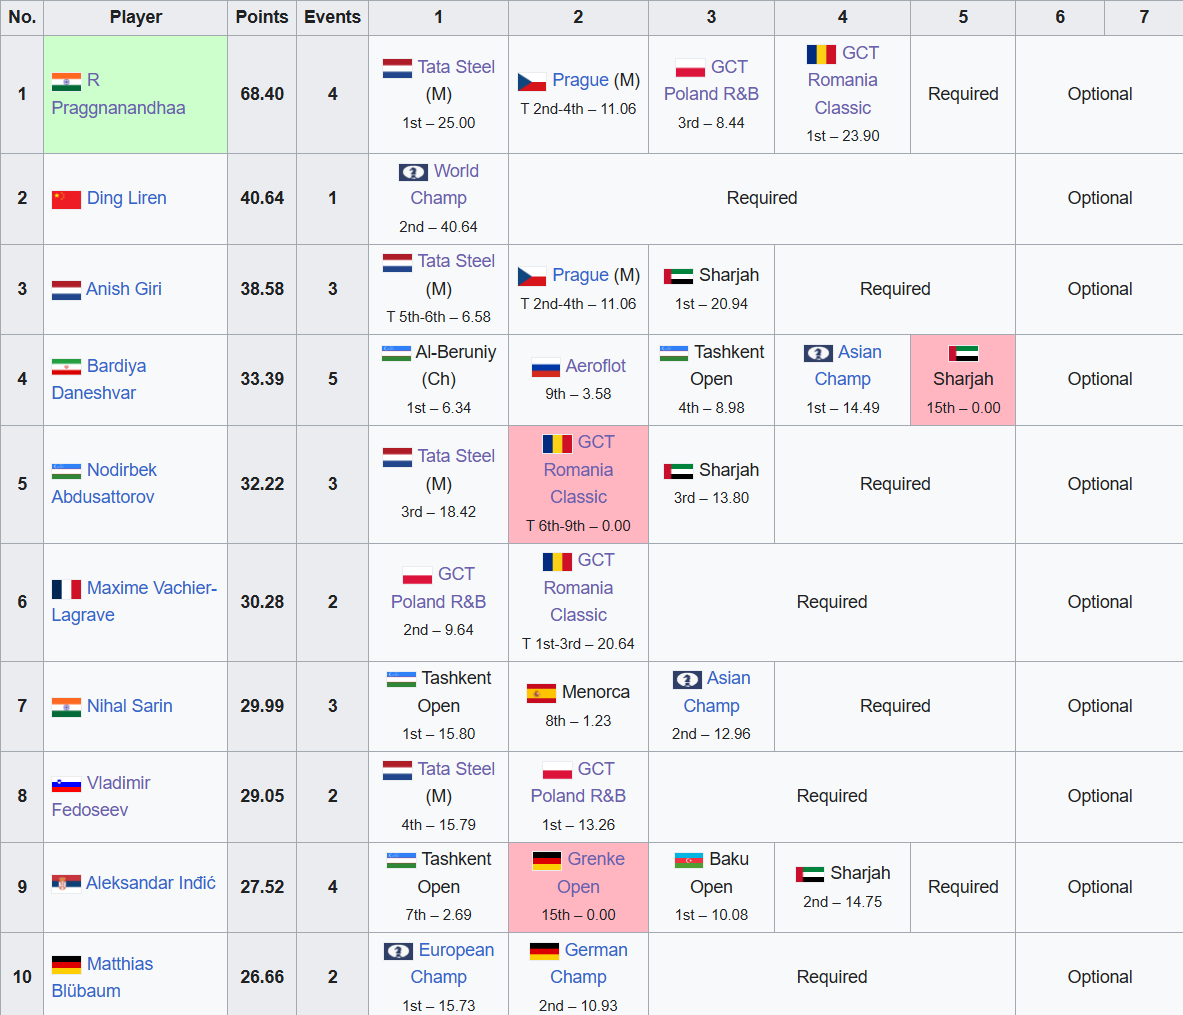Click the Spain flag next to Menorca
The image size is (1183, 1015).
[x=541, y=693]
